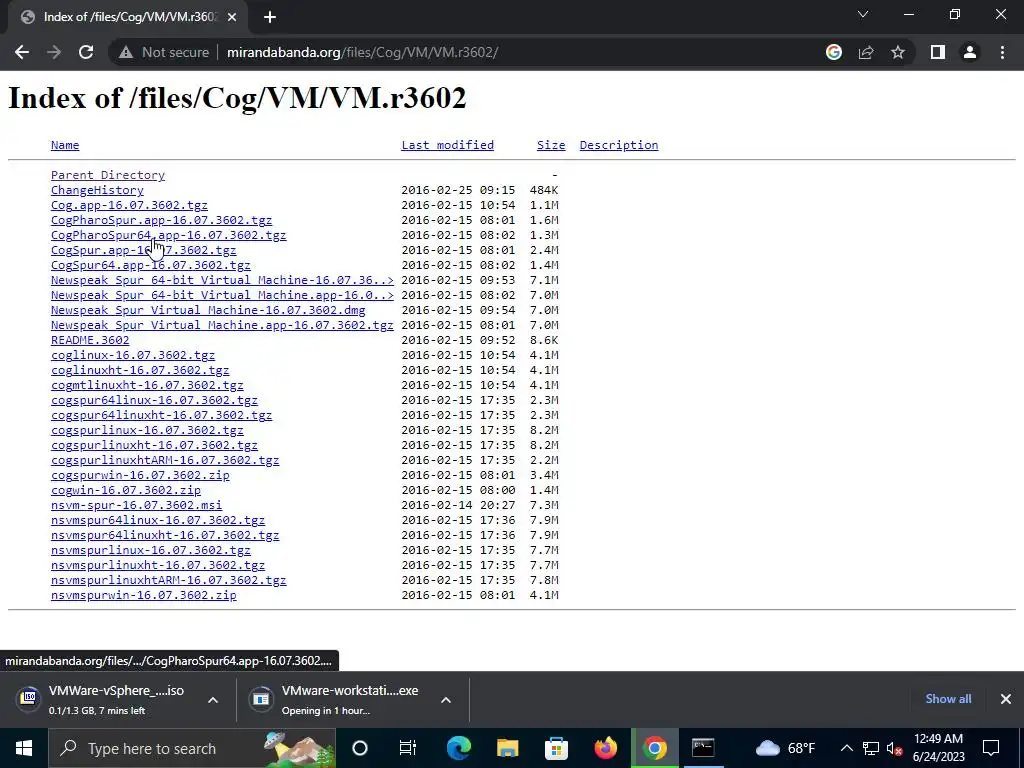Download nsvmspur64linux-16.07.3602.tgz

(158, 520)
